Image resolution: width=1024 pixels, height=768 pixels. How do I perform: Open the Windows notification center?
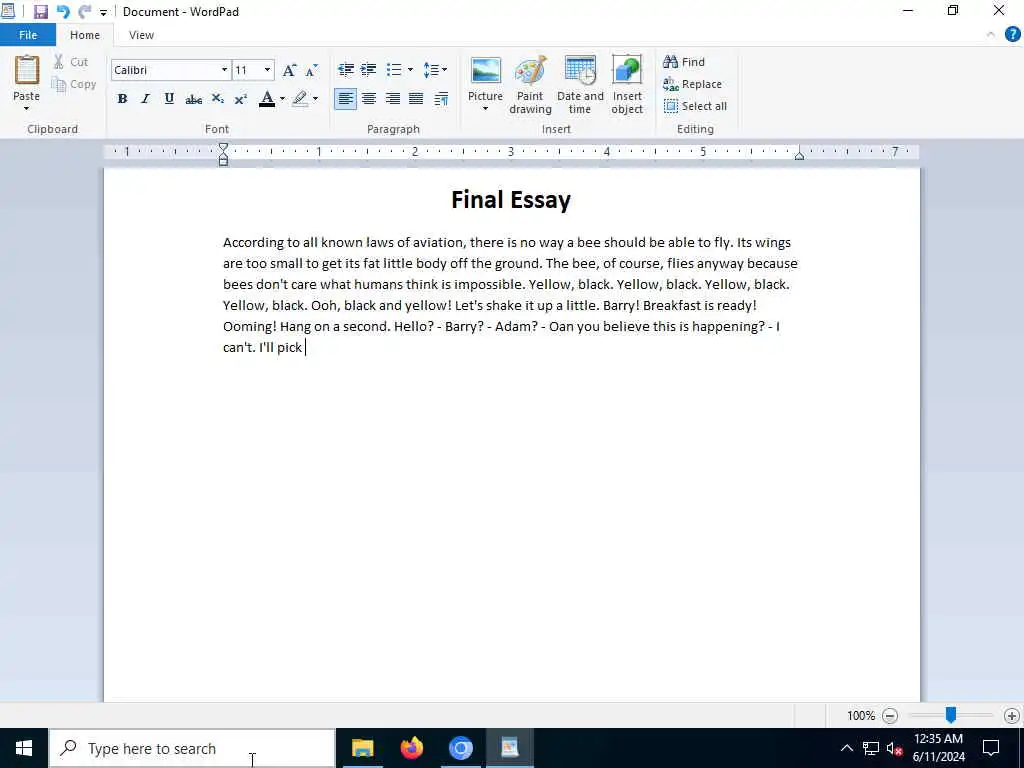point(991,748)
